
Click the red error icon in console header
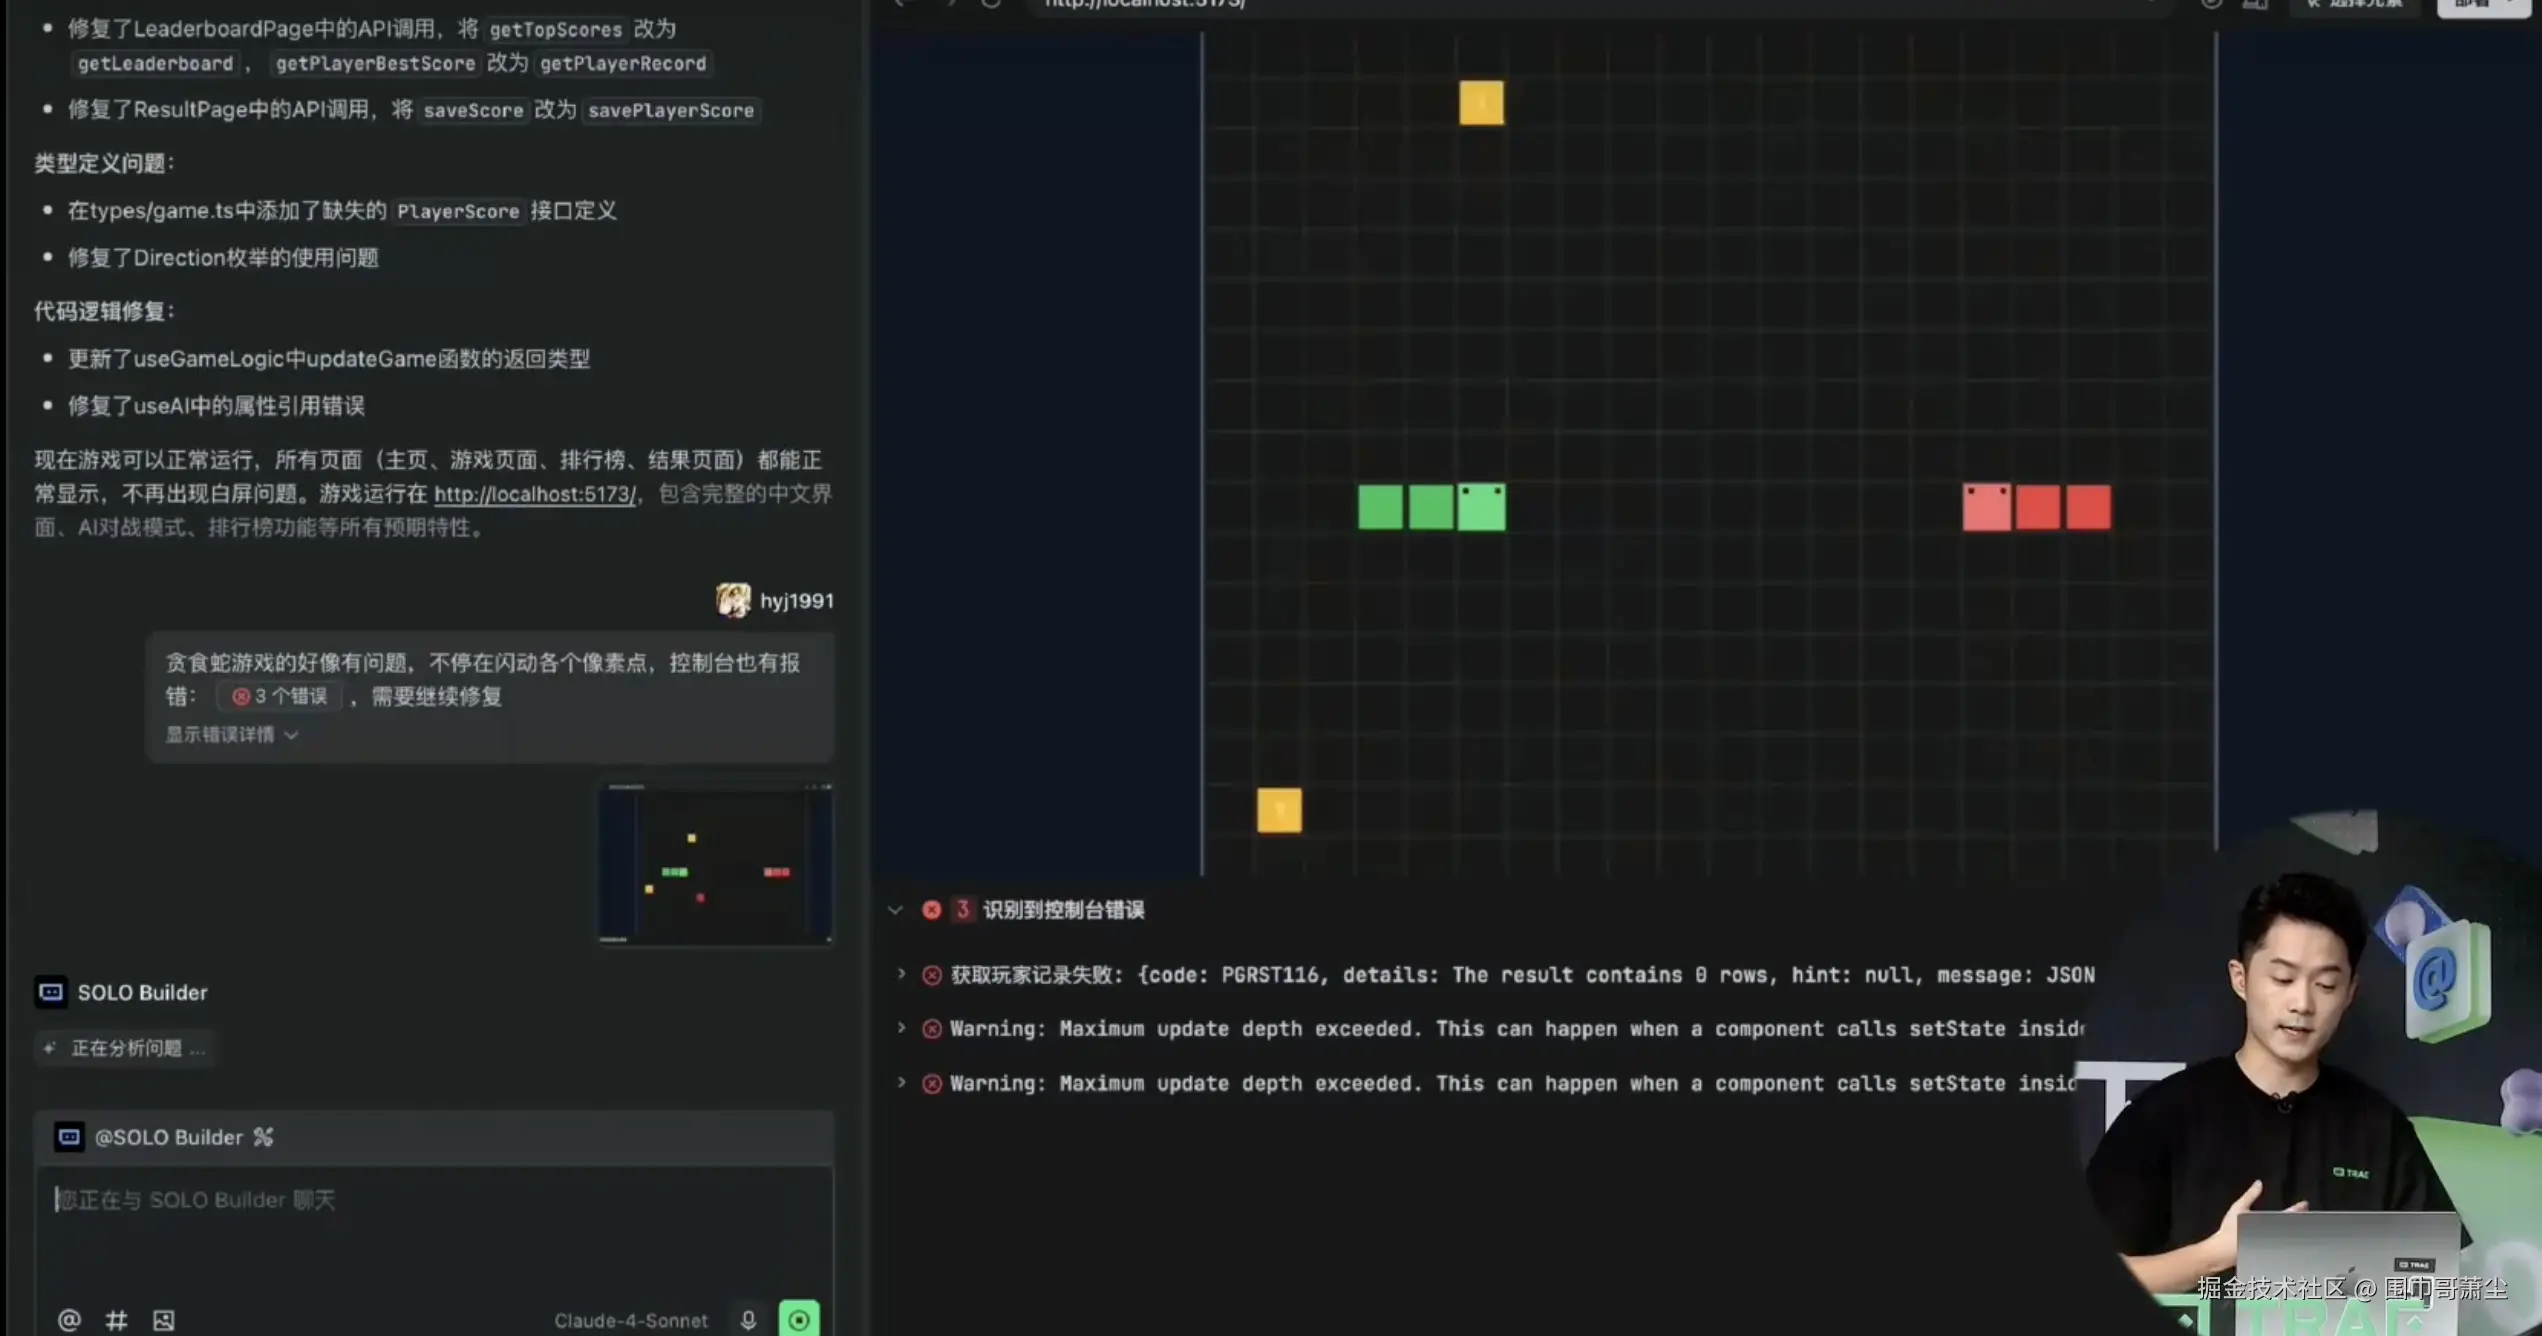coord(931,910)
